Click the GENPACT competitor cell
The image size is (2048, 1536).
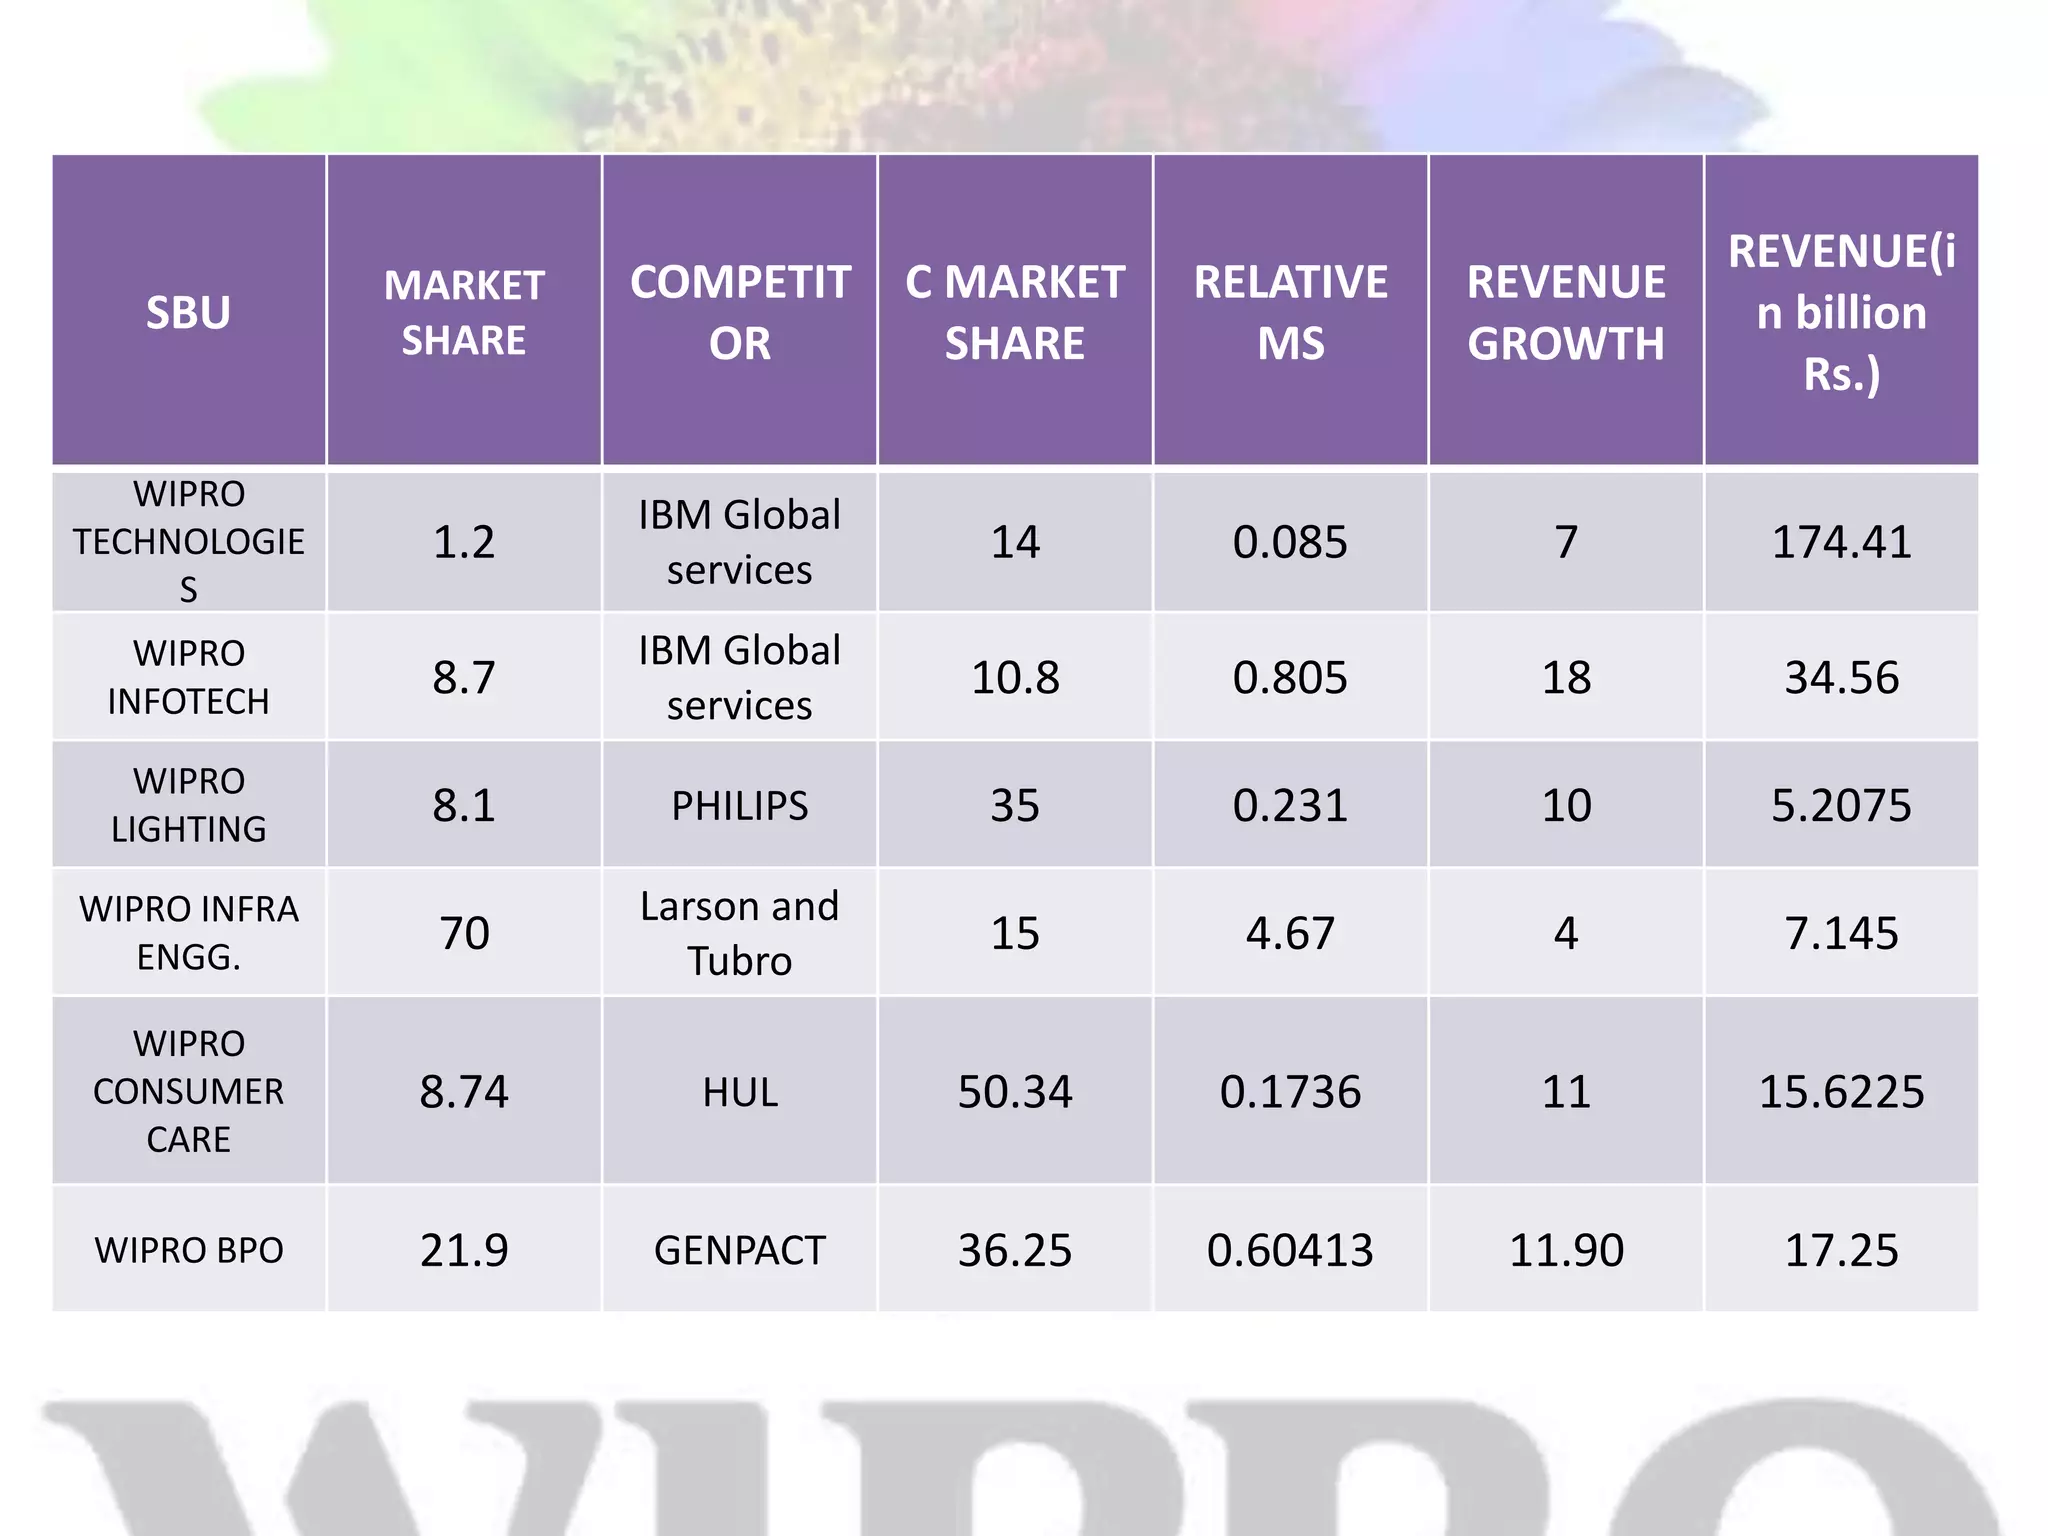point(740,1250)
